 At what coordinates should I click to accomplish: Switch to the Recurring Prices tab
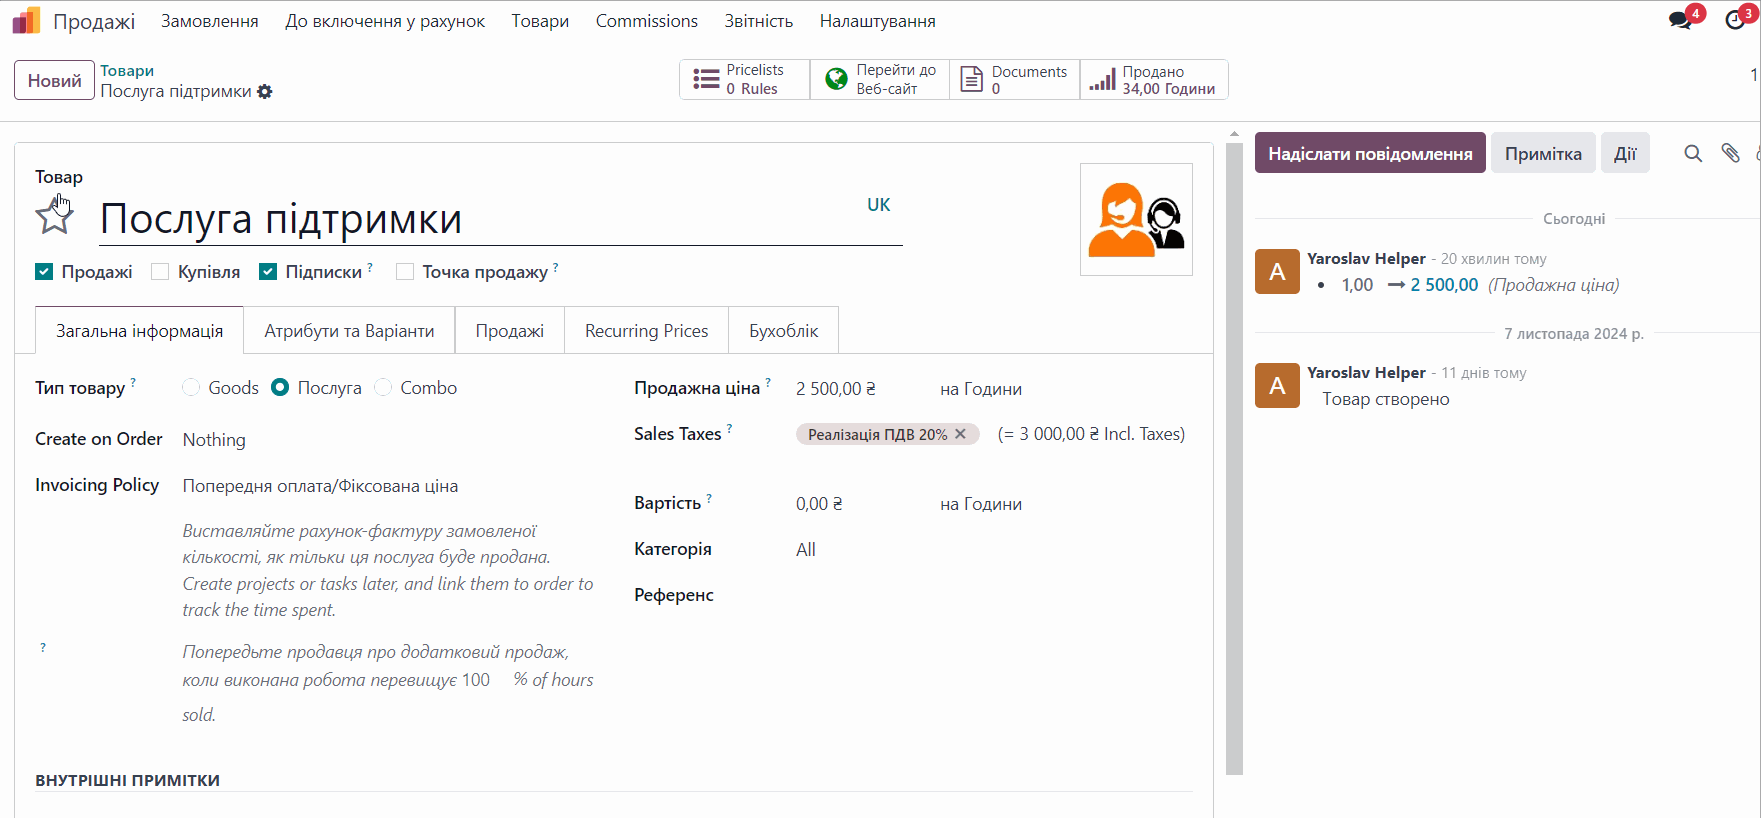[646, 331]
